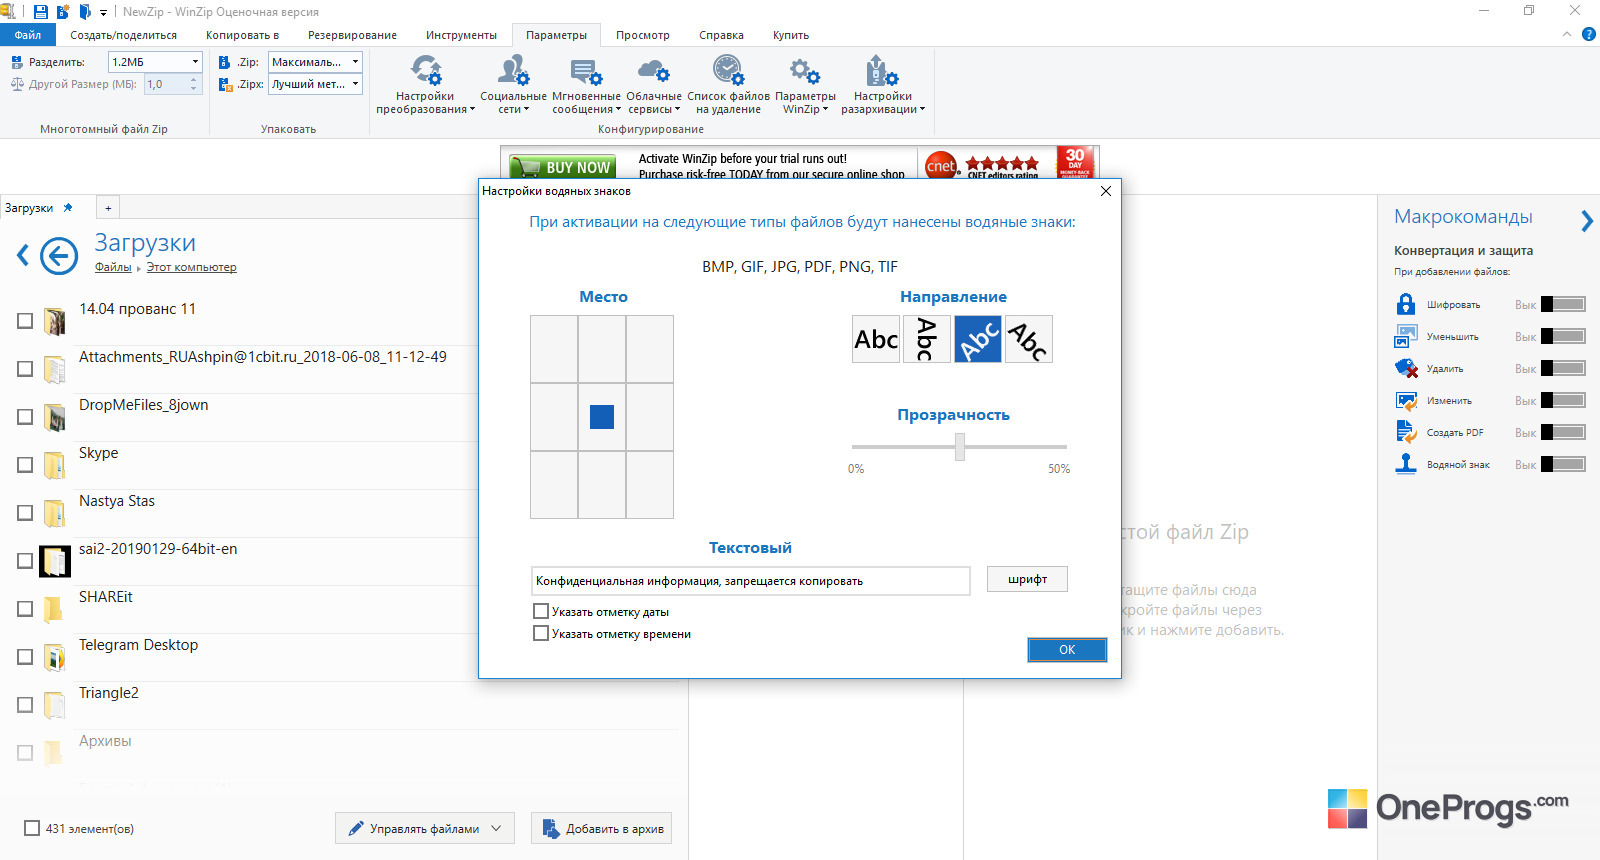Click the Telegram Desktop folder icon
This screenshot has width=1600, height=860.
click(x=55, y=657)
